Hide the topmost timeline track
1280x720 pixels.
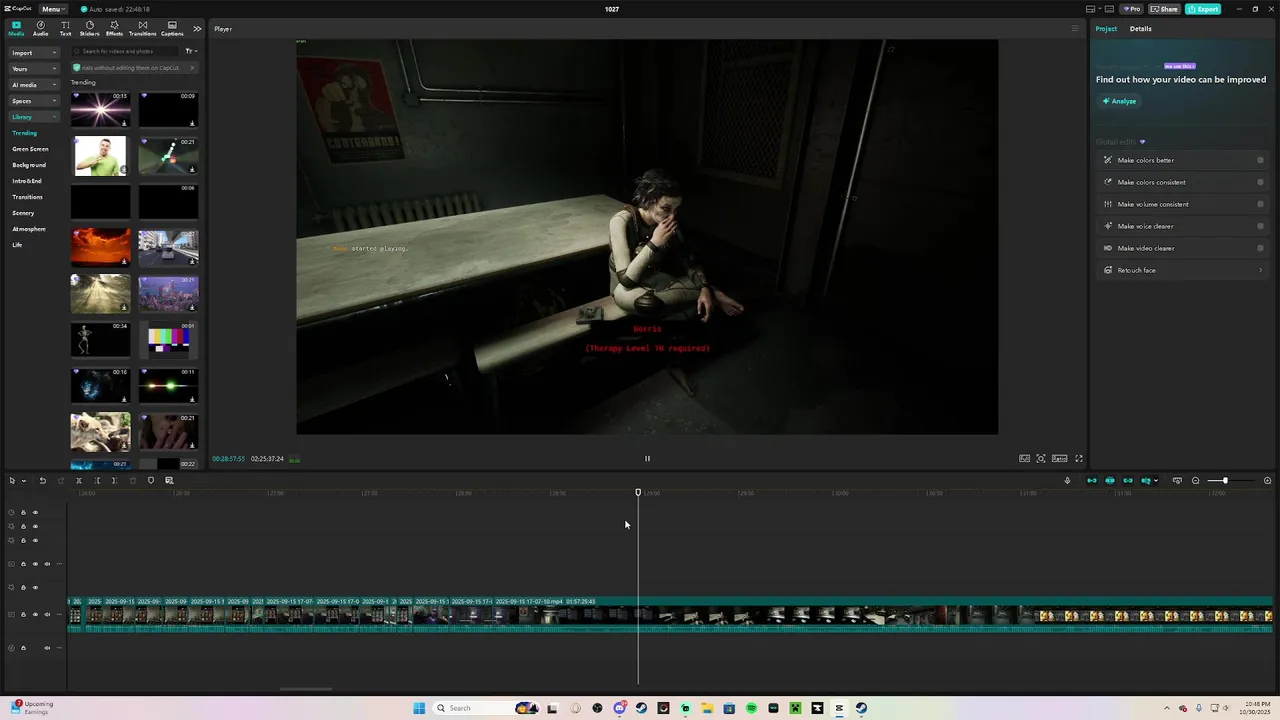[x=35, y=512]
